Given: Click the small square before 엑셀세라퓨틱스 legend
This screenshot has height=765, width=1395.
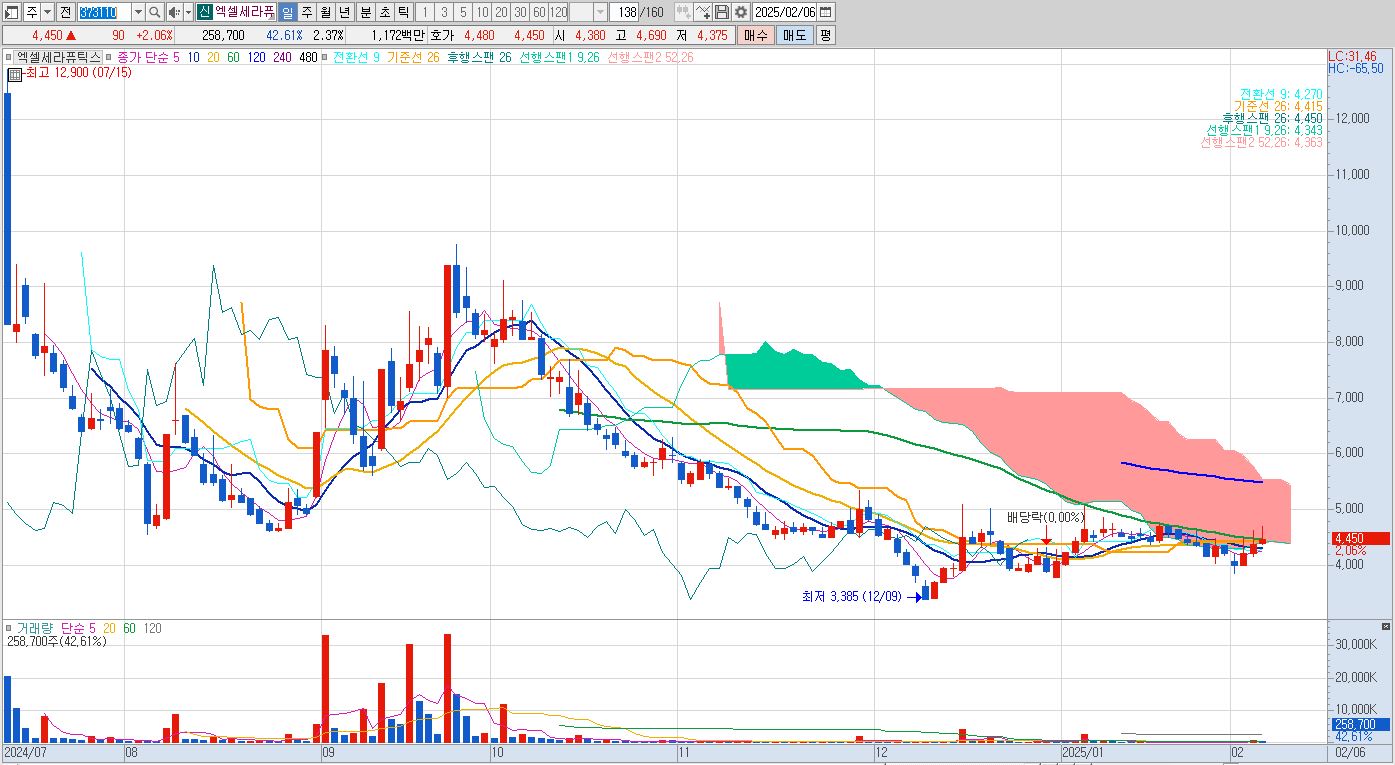Looking at the screenshot, I should pyautogui.click(x=9, y=57).
